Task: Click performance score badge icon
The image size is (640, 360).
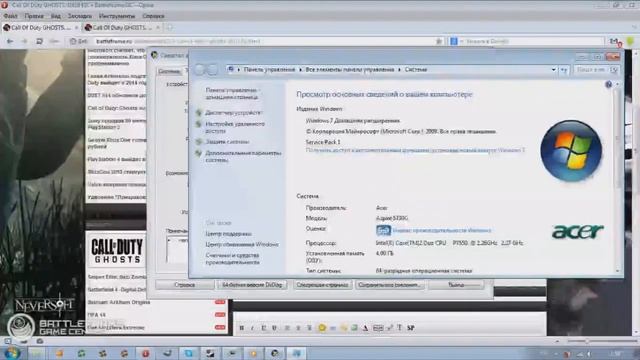Action: [x=383, y=231]
